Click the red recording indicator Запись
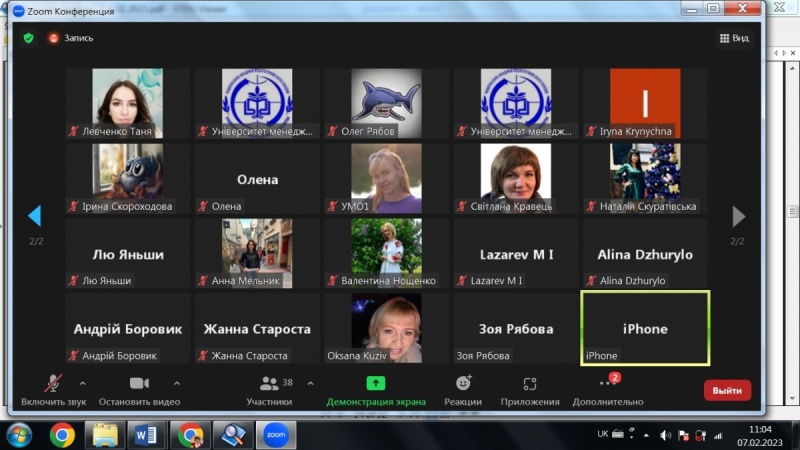Image resolution: width=800 pixels, height=450 pixels. click(71, 38)
